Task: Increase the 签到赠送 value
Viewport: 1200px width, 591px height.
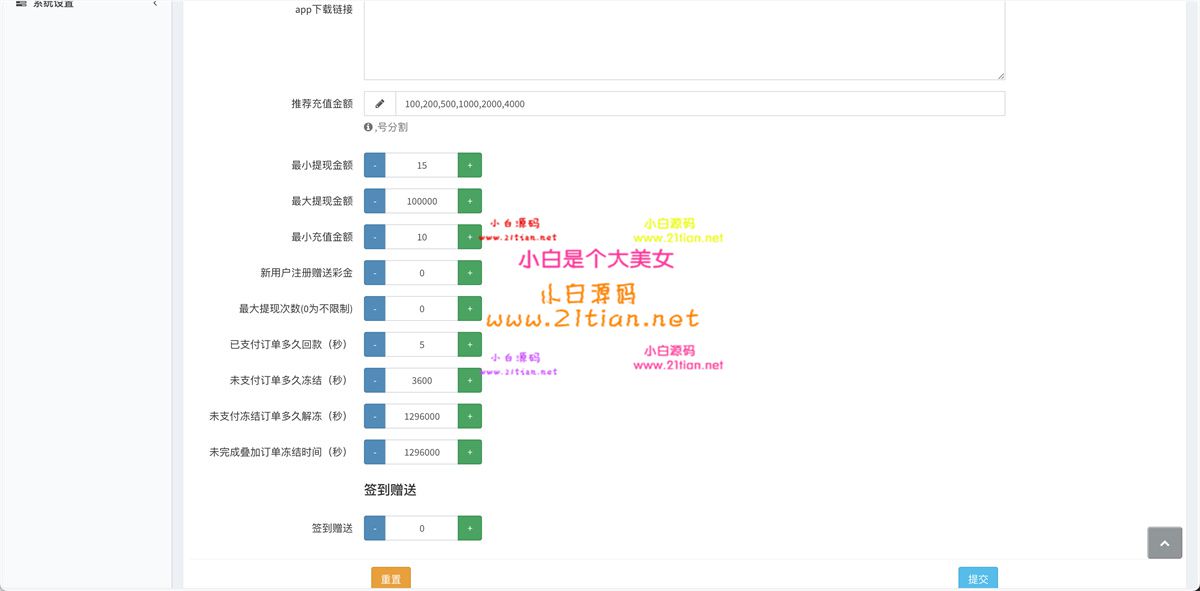Action: pos(470,528)
